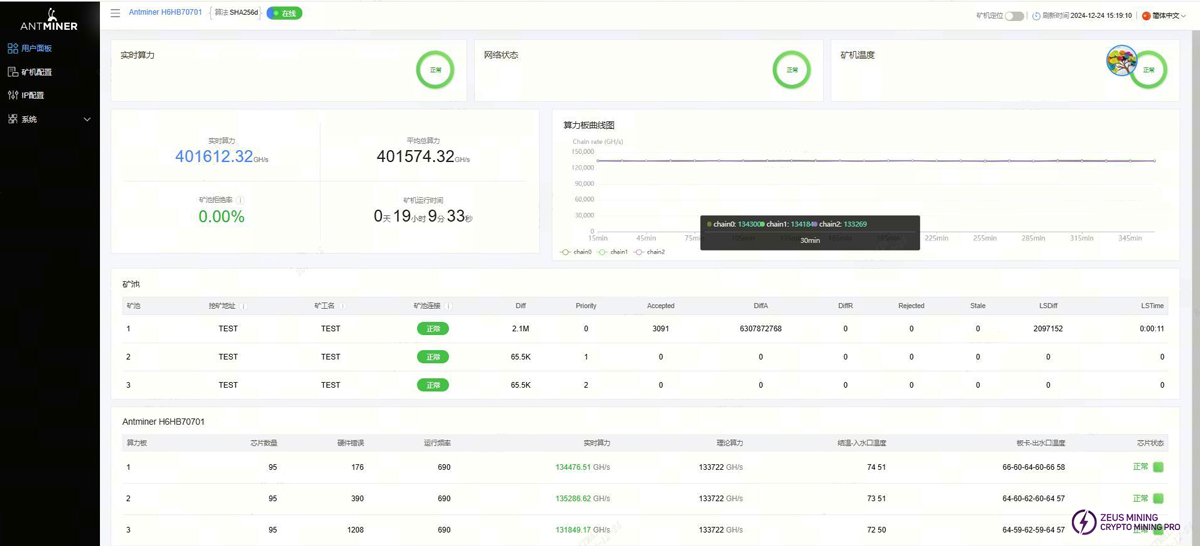Screen dimensions: 1200x546
Task: Click the Rejected column header
Action: (x=911, y=306)
